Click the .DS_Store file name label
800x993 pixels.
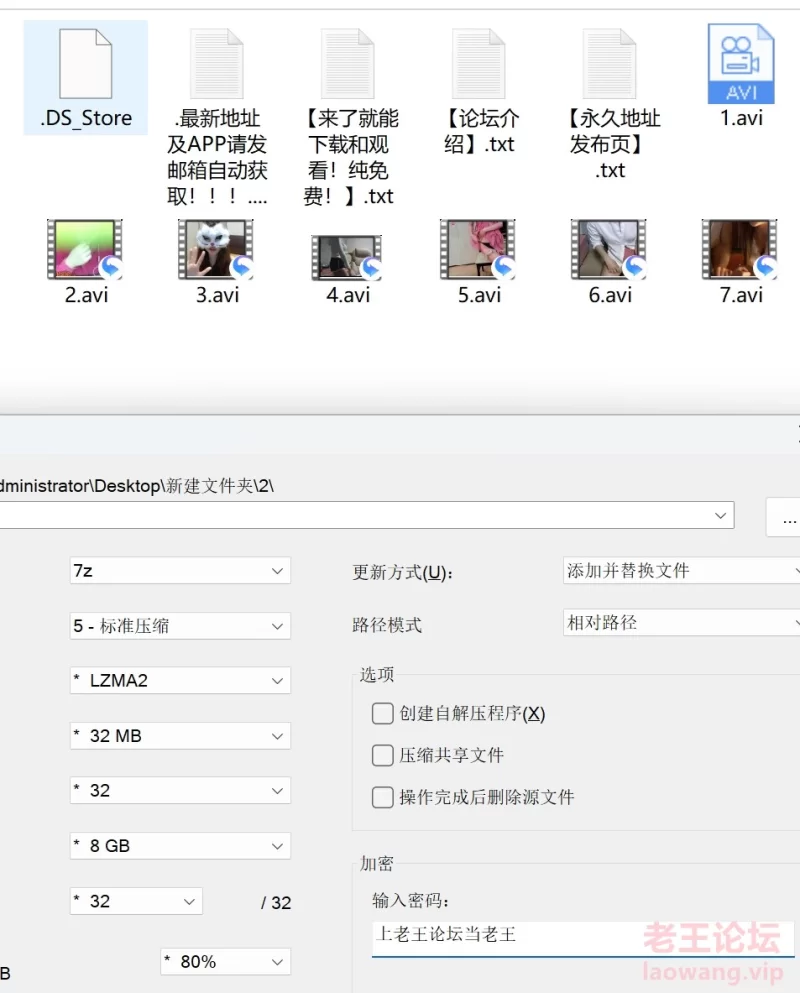[86, 118]
